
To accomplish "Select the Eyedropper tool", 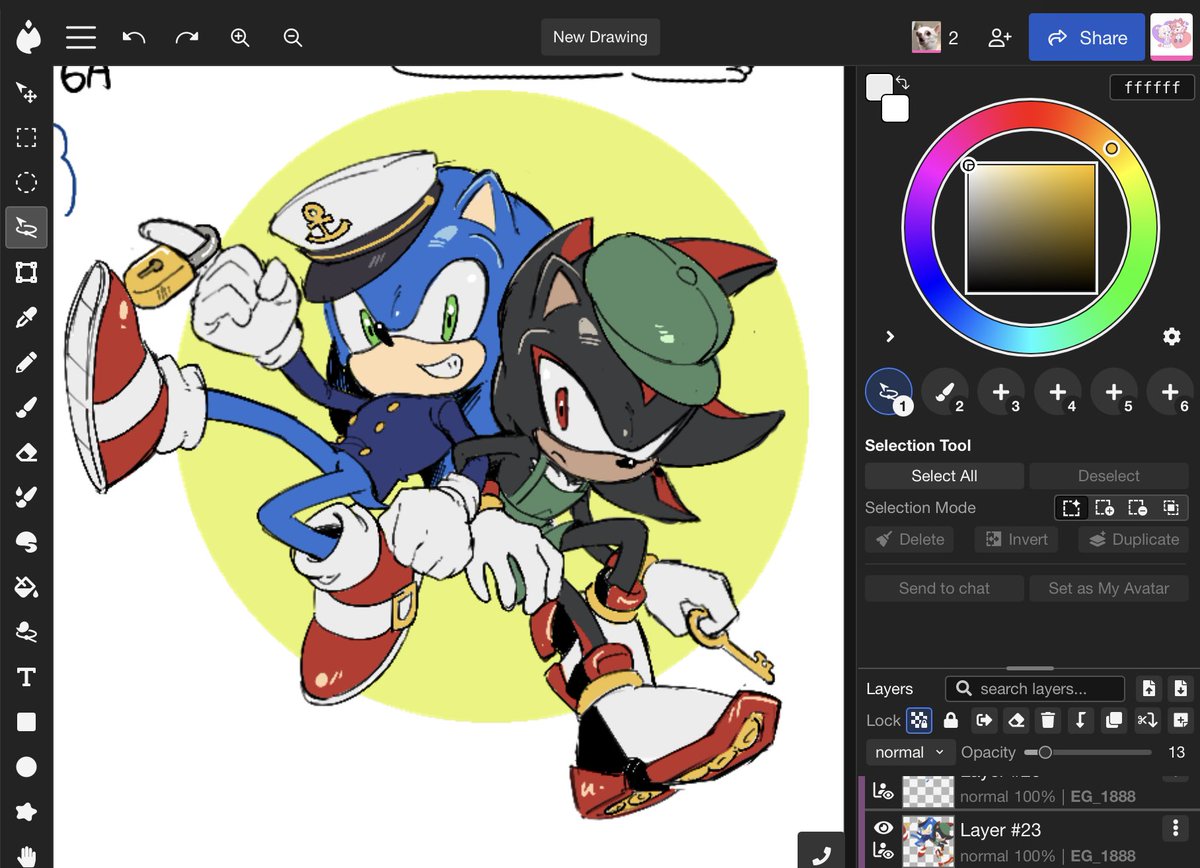I will click(x=26, y=318).
